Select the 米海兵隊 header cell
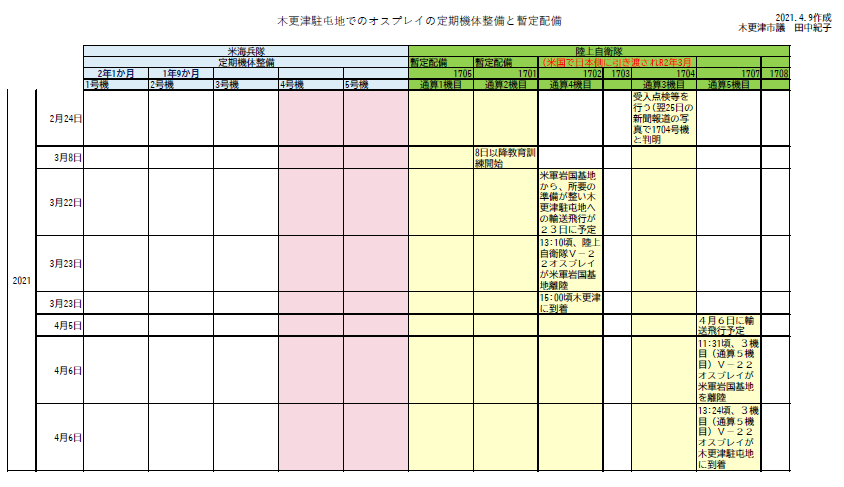844x487 pixels. click(246, 52)
